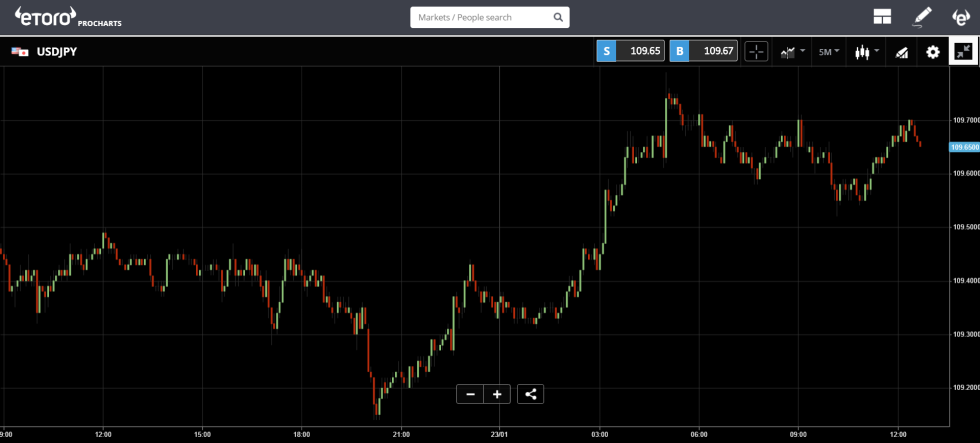
Task: Select the USDJPY instrument name
Action: (x=56, y=52)
